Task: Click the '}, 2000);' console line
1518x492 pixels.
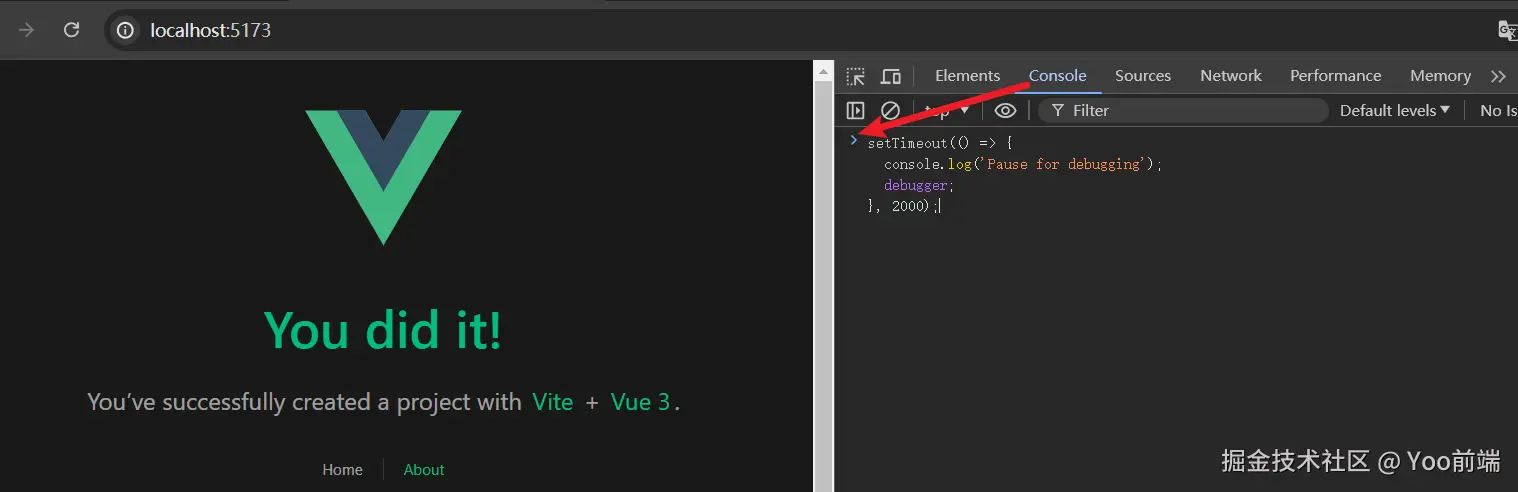Action: coord(903,206)
